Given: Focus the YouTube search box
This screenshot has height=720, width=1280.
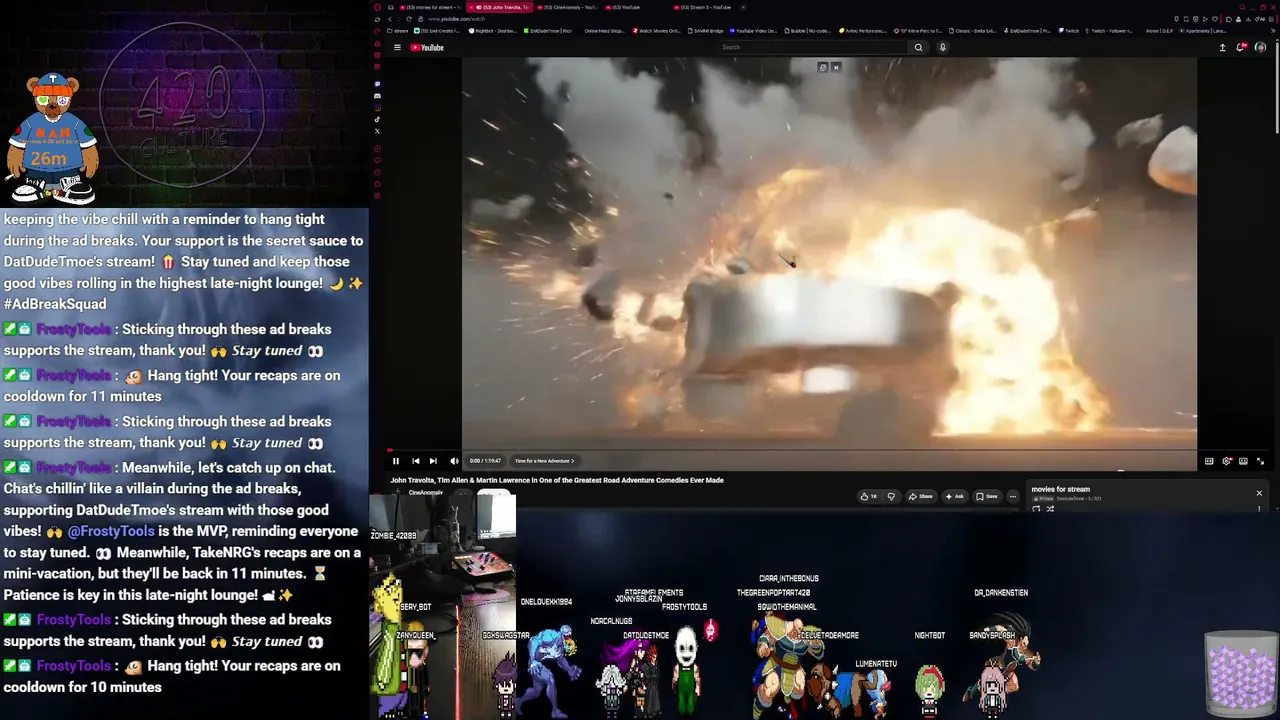Looking at the screenshot, I should [x=812, y=47].
